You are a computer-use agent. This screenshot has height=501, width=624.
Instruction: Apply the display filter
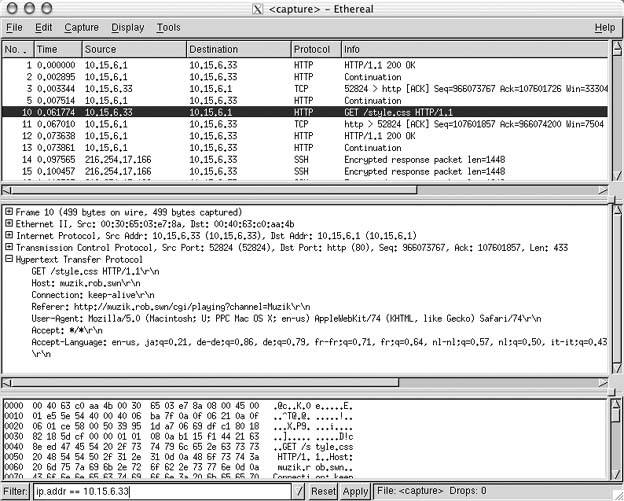point(355,492)
